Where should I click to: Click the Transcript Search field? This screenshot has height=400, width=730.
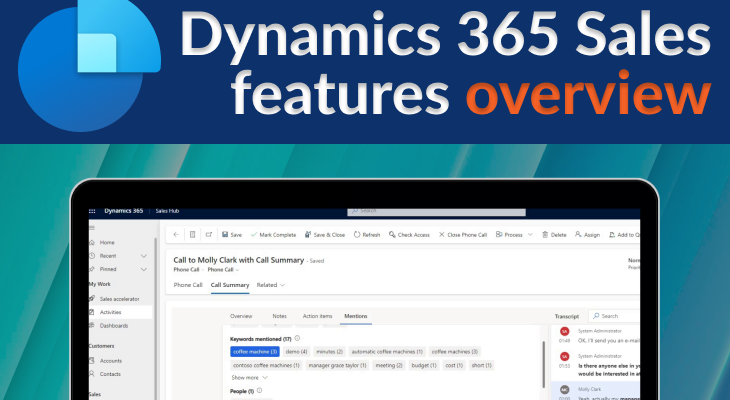614,316
